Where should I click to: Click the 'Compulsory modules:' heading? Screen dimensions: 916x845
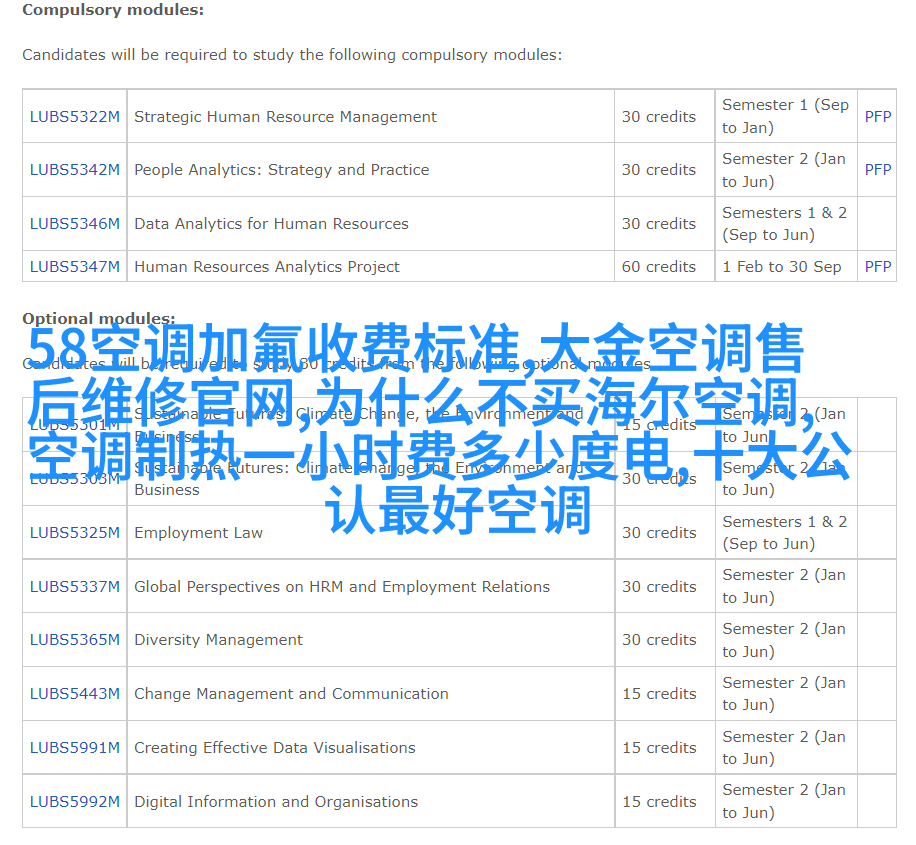113,10
